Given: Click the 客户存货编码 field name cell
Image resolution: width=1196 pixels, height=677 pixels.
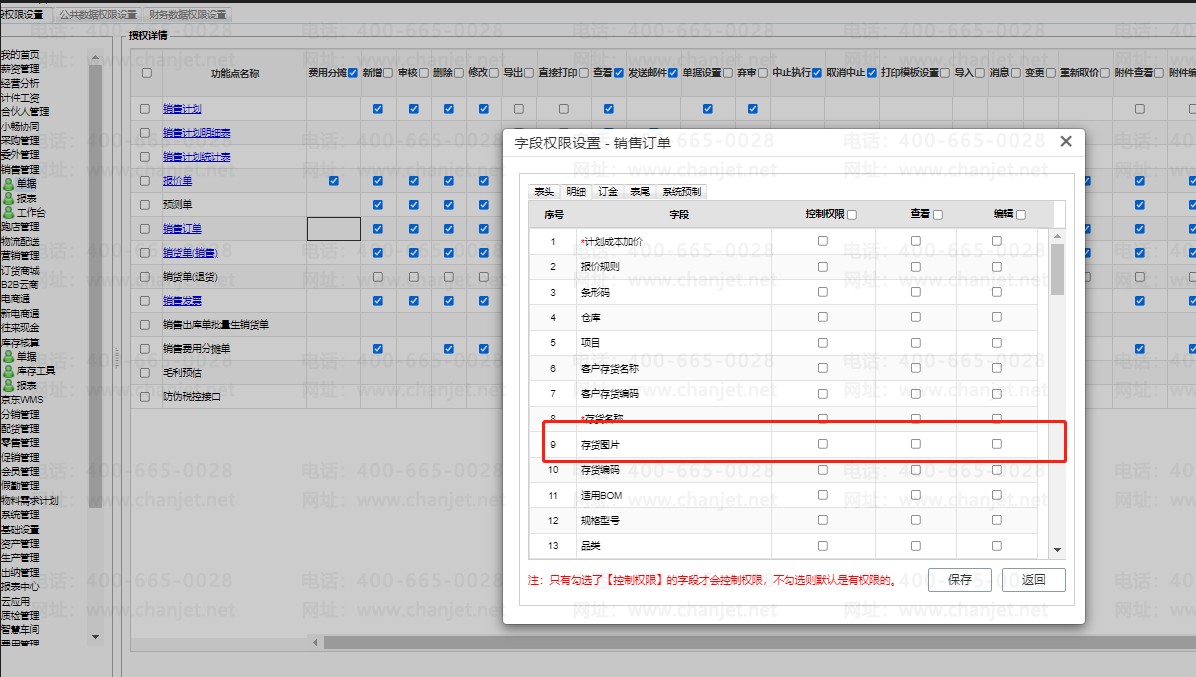Looking at the screenshot, I should point(674,393).
